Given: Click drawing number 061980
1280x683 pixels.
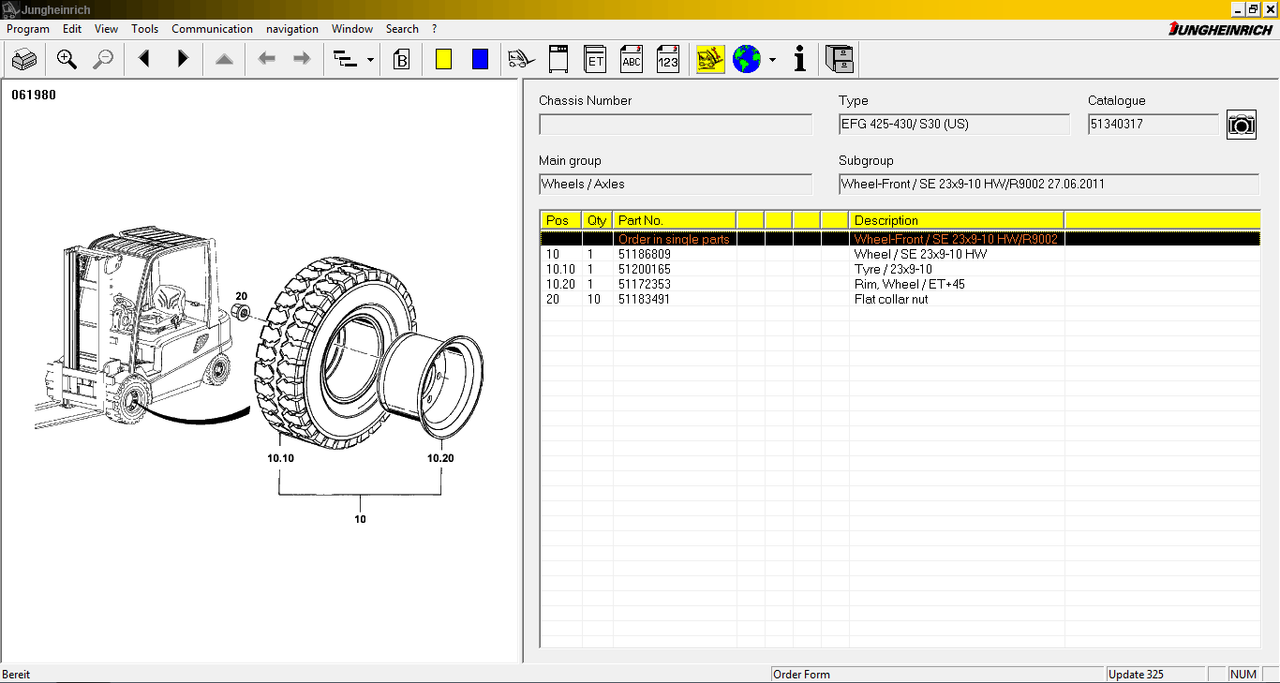Looking at the screenshot, I should click(x=34, y=95).
